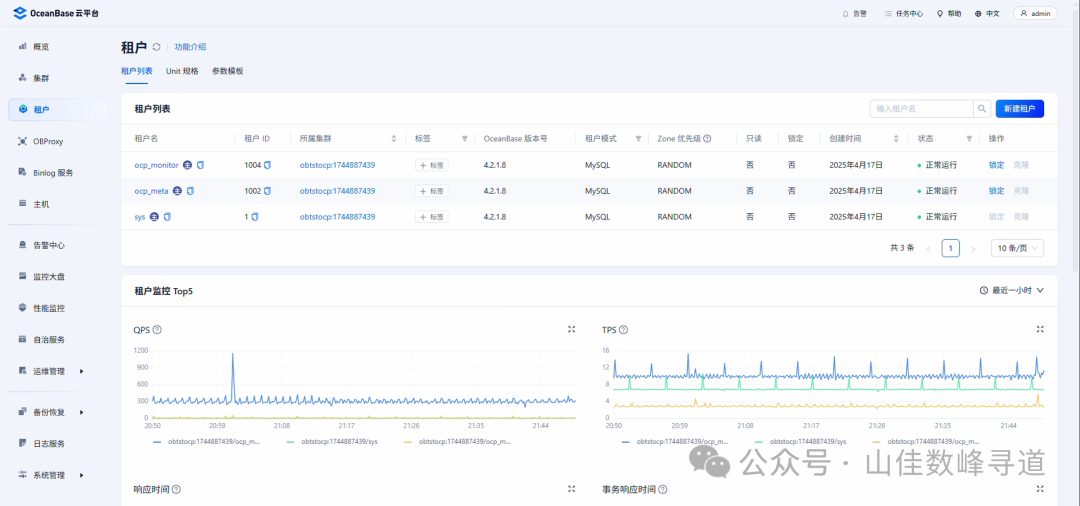Image resolution: width=1080 pixels, height=506 pixels.
Task: Open the obtstocp:1744887439 cluster link for sys
Action: pos(338,217)
